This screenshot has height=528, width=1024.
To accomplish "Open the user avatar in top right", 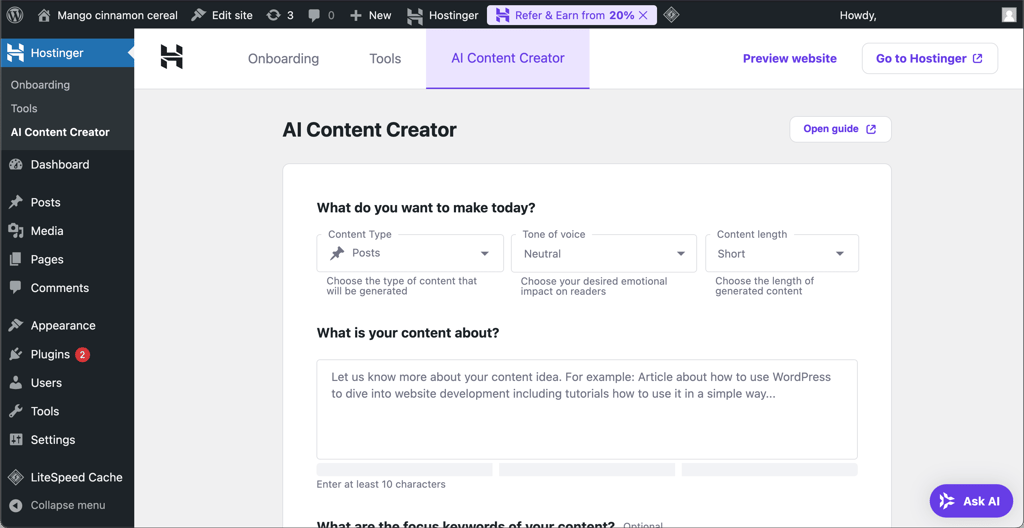I will pos(1009,15).
